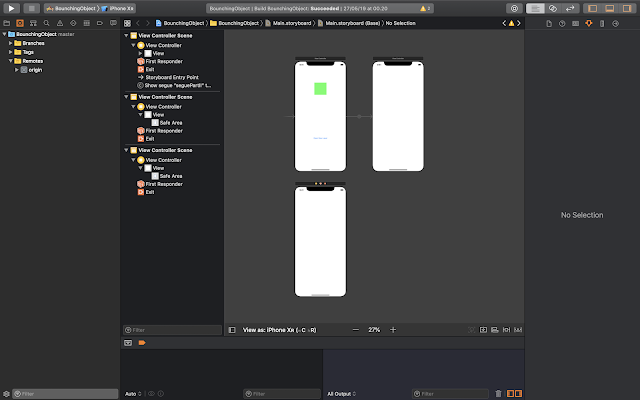
Task: Open the file inspector tab
Action: [x=549, y=24]
